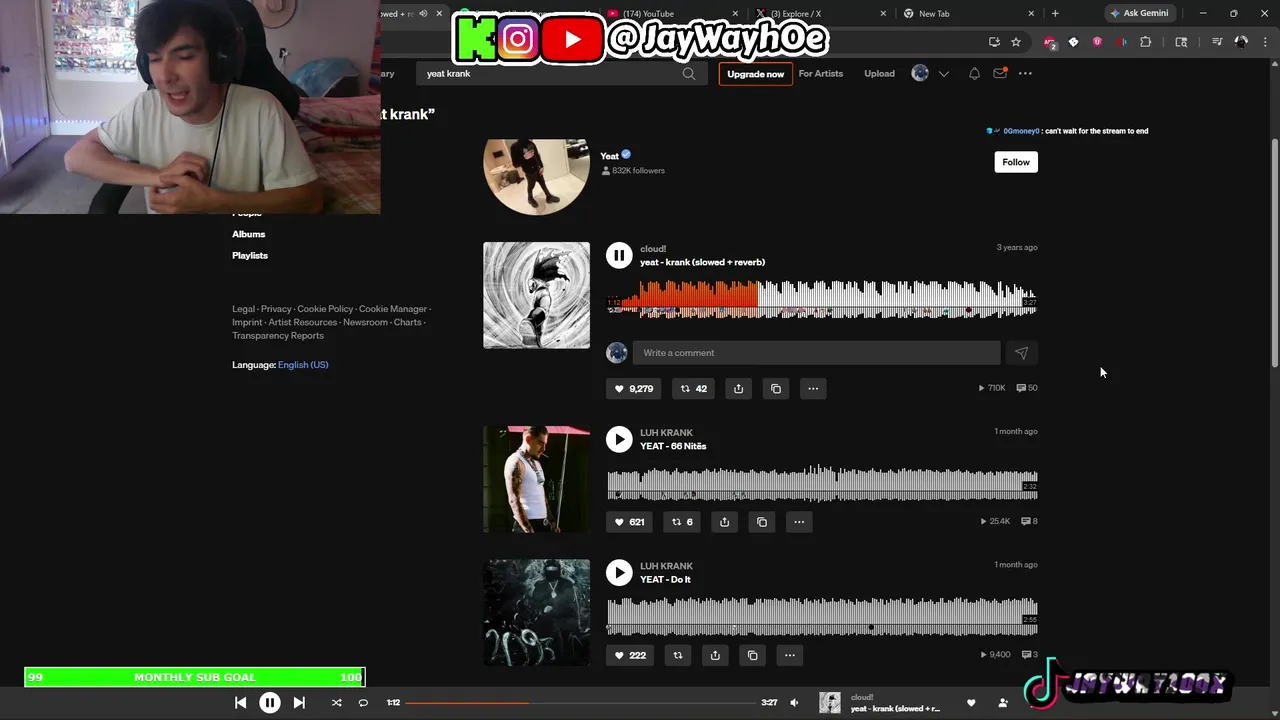The image size is (1280, 720).
Task: Click the search magnifier icon in SoundCloud header
Action: (688, 73)
